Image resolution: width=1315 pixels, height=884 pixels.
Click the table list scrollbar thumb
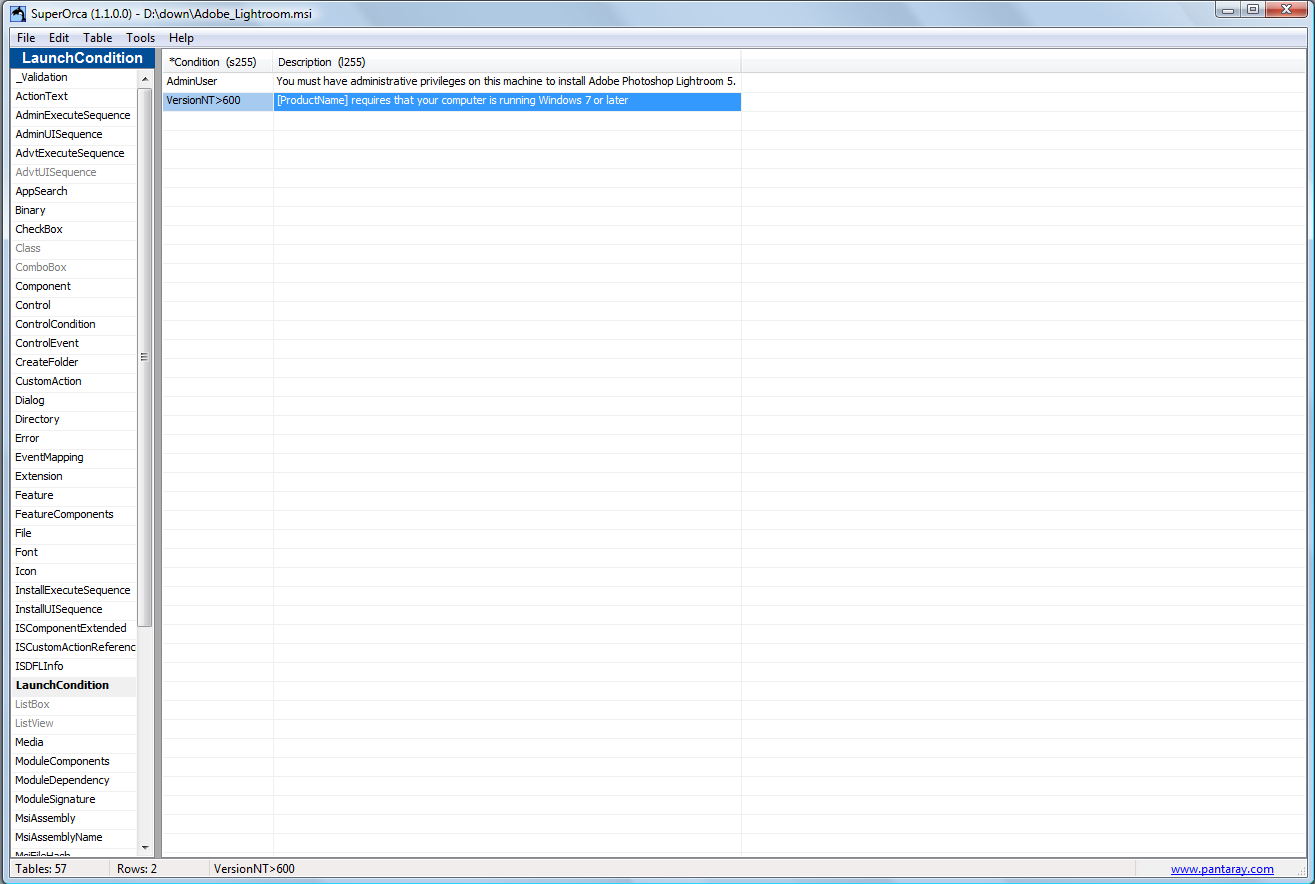point(145,357)
